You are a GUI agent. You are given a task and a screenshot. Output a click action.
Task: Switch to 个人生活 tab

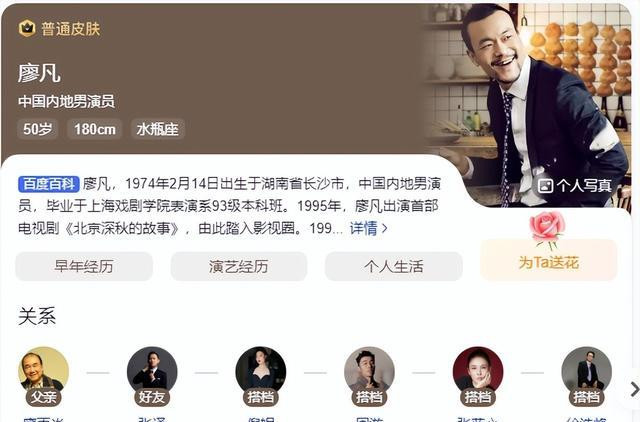click(x=393, y=267)
